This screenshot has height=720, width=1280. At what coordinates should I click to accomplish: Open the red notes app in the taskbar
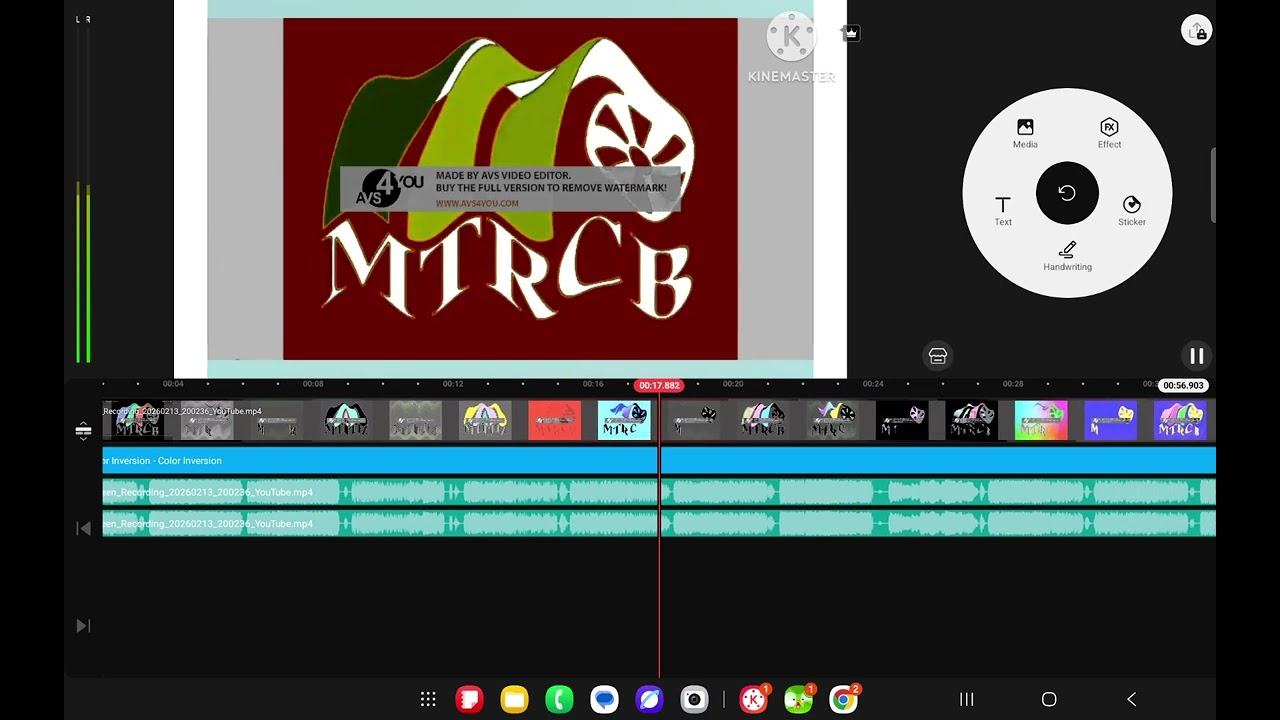point(469,700)
